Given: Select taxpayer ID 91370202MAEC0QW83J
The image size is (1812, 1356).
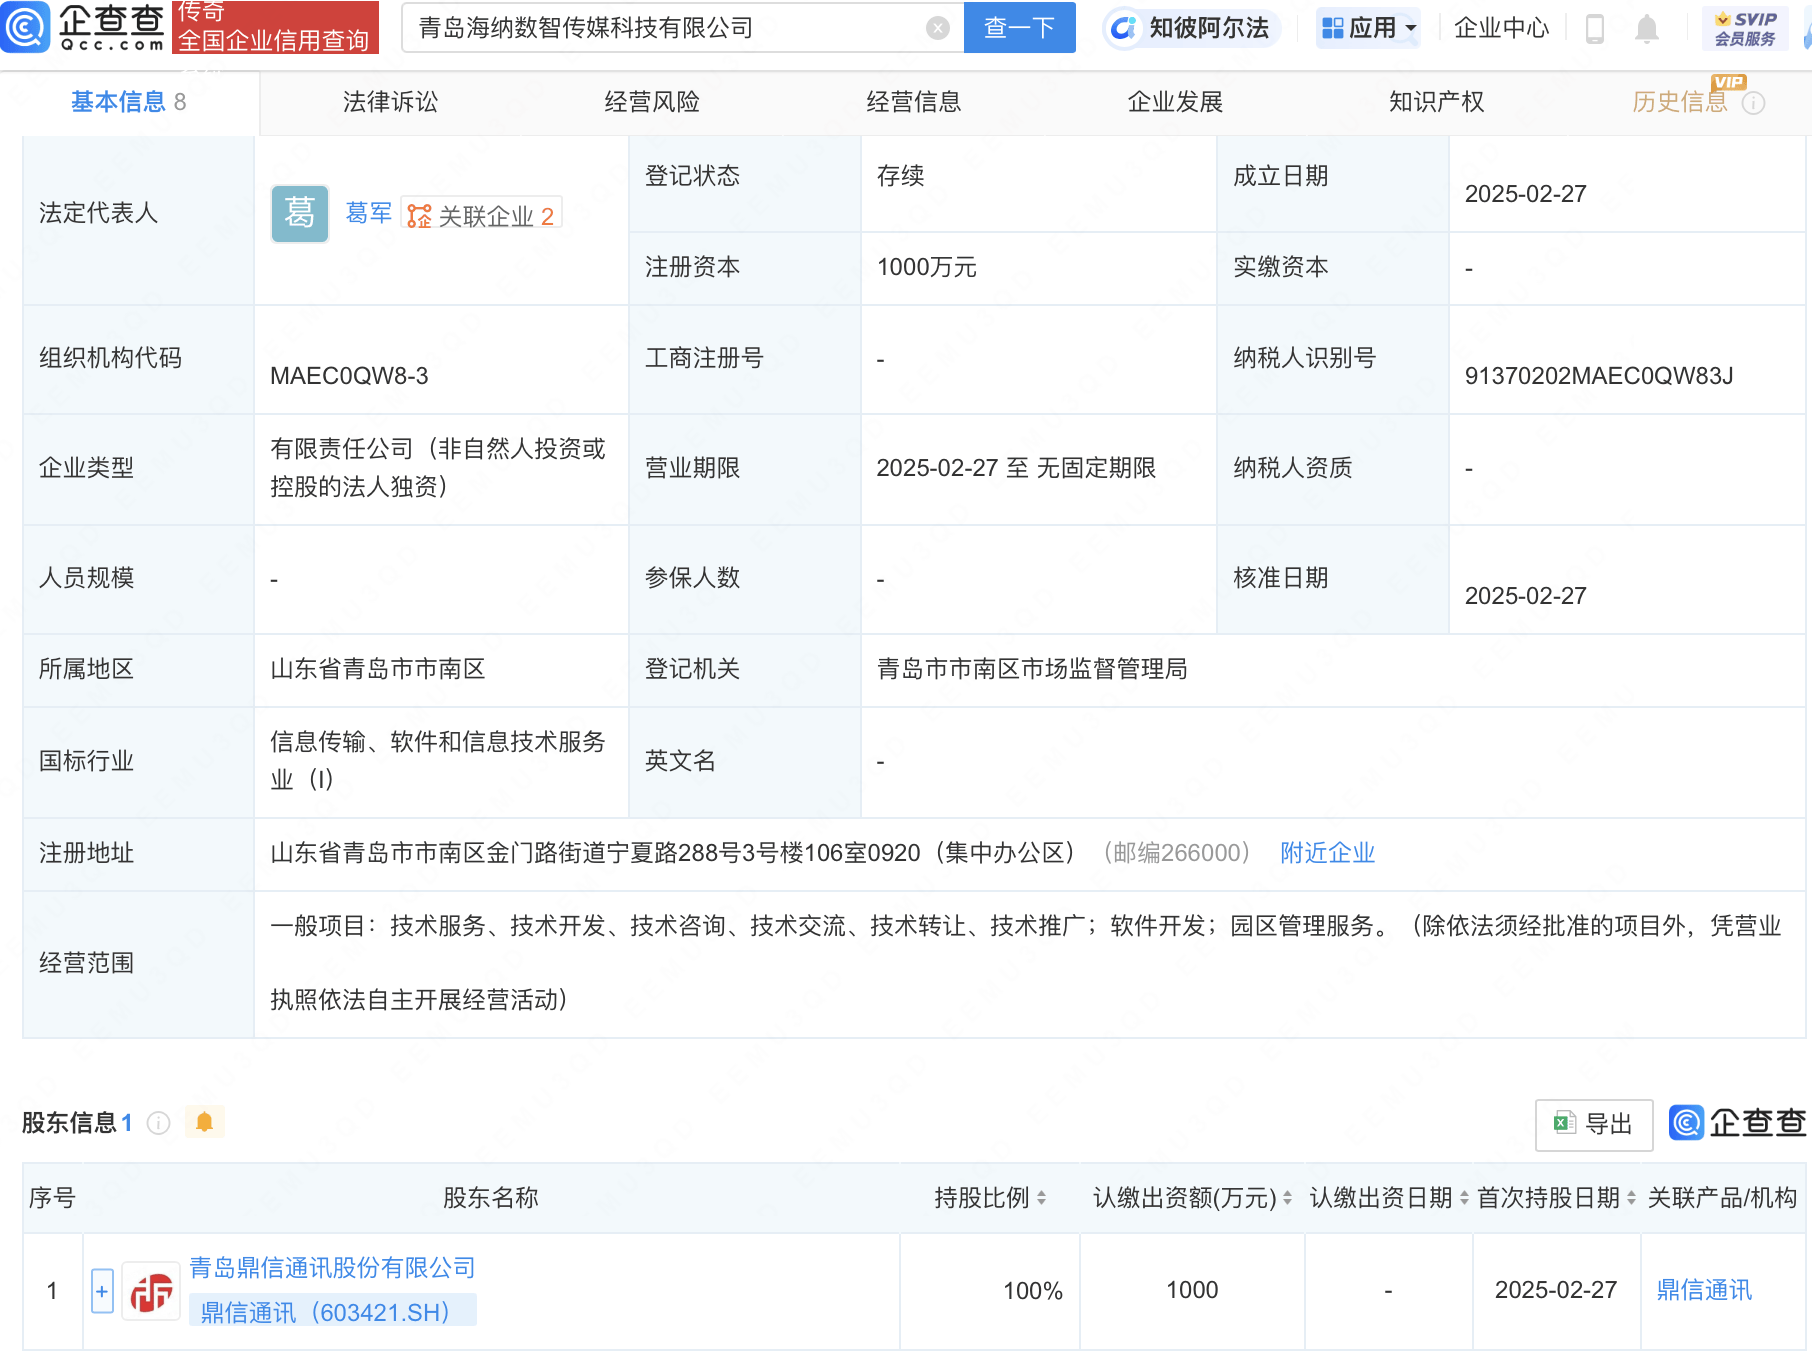Looking at the screenshot, I should (x=1599, y=376).
